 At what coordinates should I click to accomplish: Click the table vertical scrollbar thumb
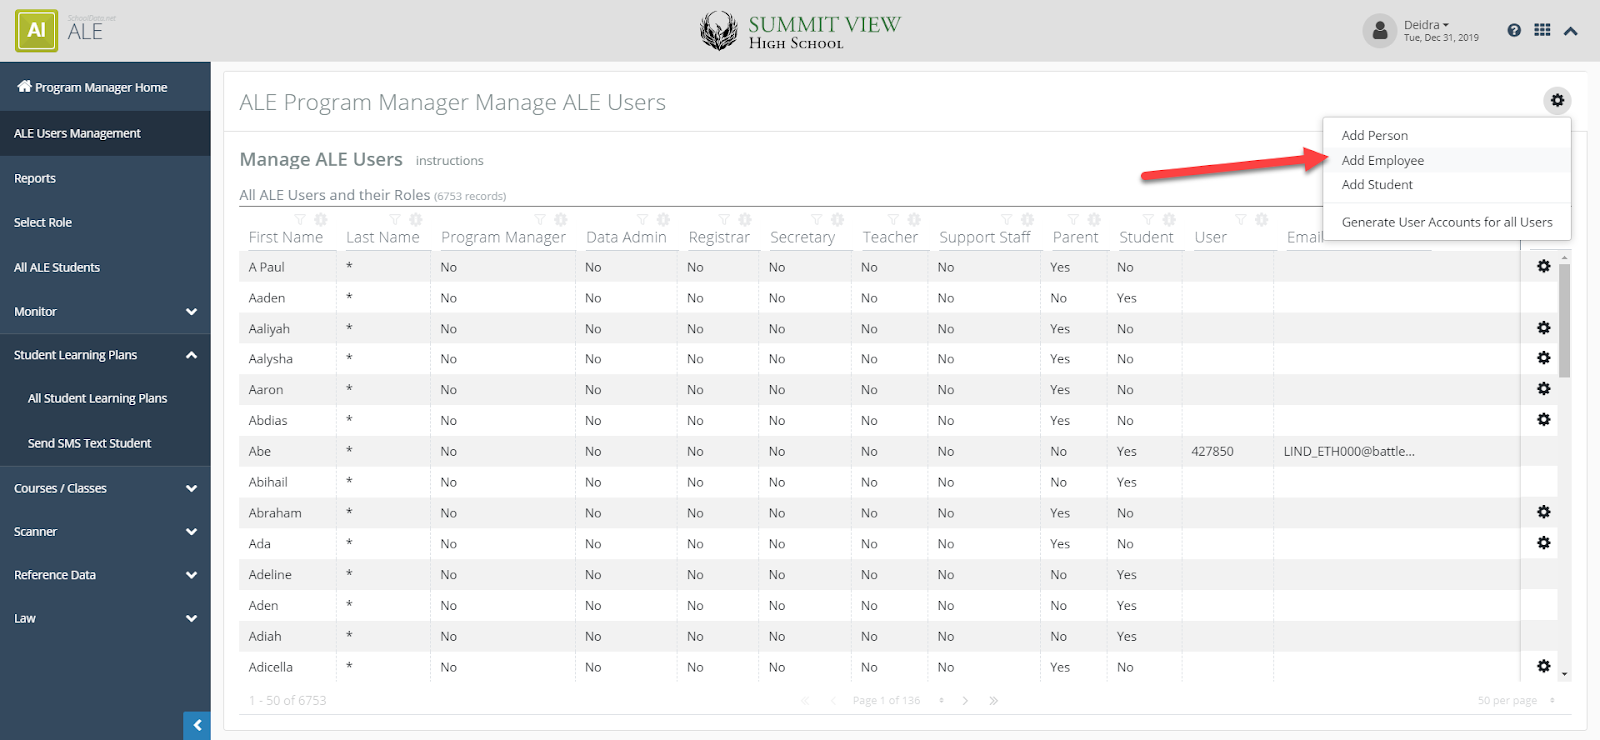coord(1564,320)
